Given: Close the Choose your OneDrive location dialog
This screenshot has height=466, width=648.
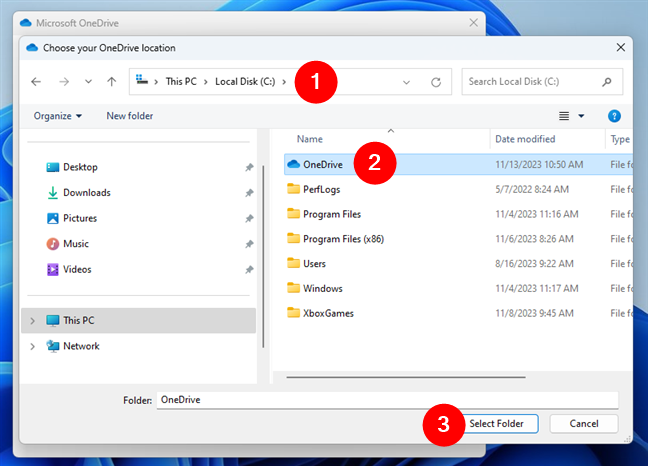Looking at the screenshot, I should pyautogui.click(x=621, y=48).
